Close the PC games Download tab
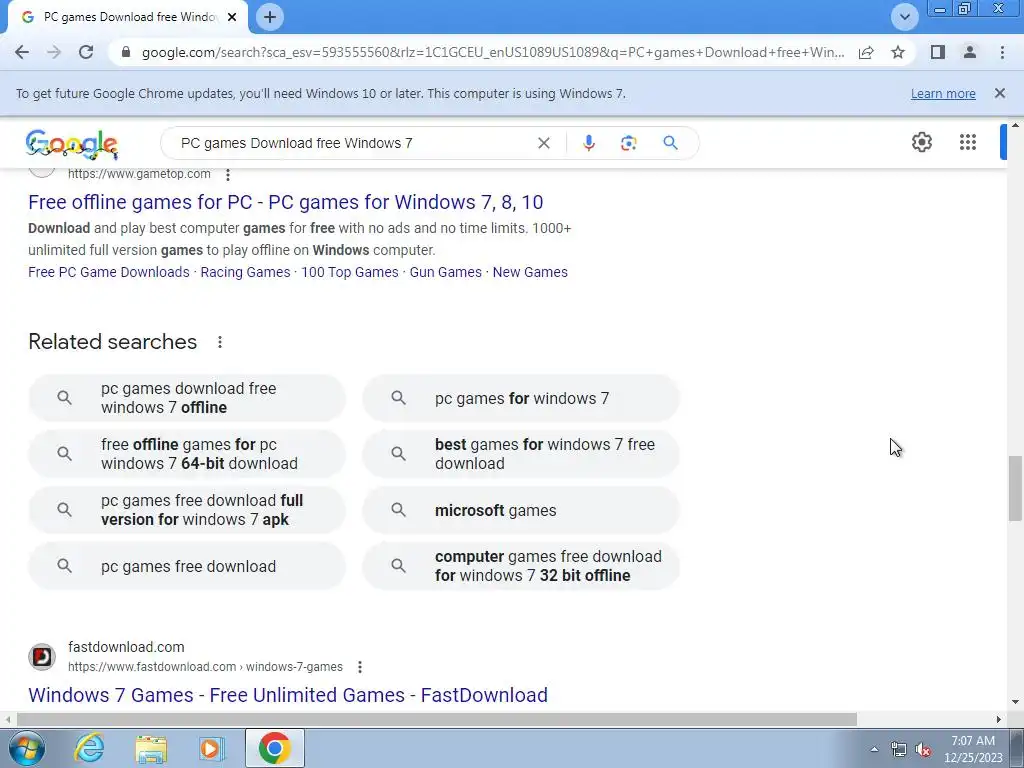Screen dimensions: 1024x768 pyautogui.click(x=232, y=17)
